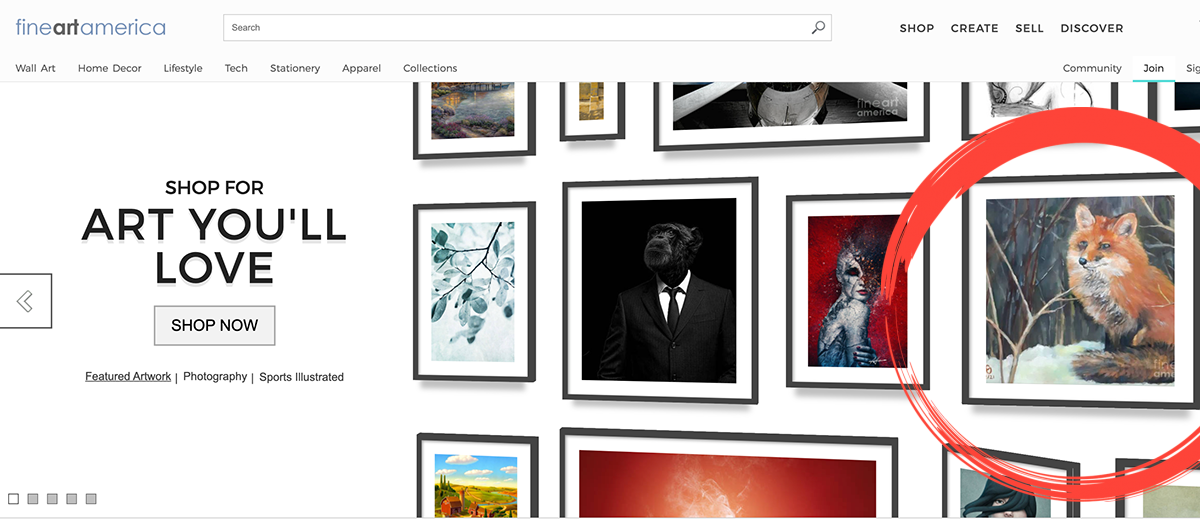Open the Sports Illustrated link
Screen dimensions: 1200x531
(301, 377)
